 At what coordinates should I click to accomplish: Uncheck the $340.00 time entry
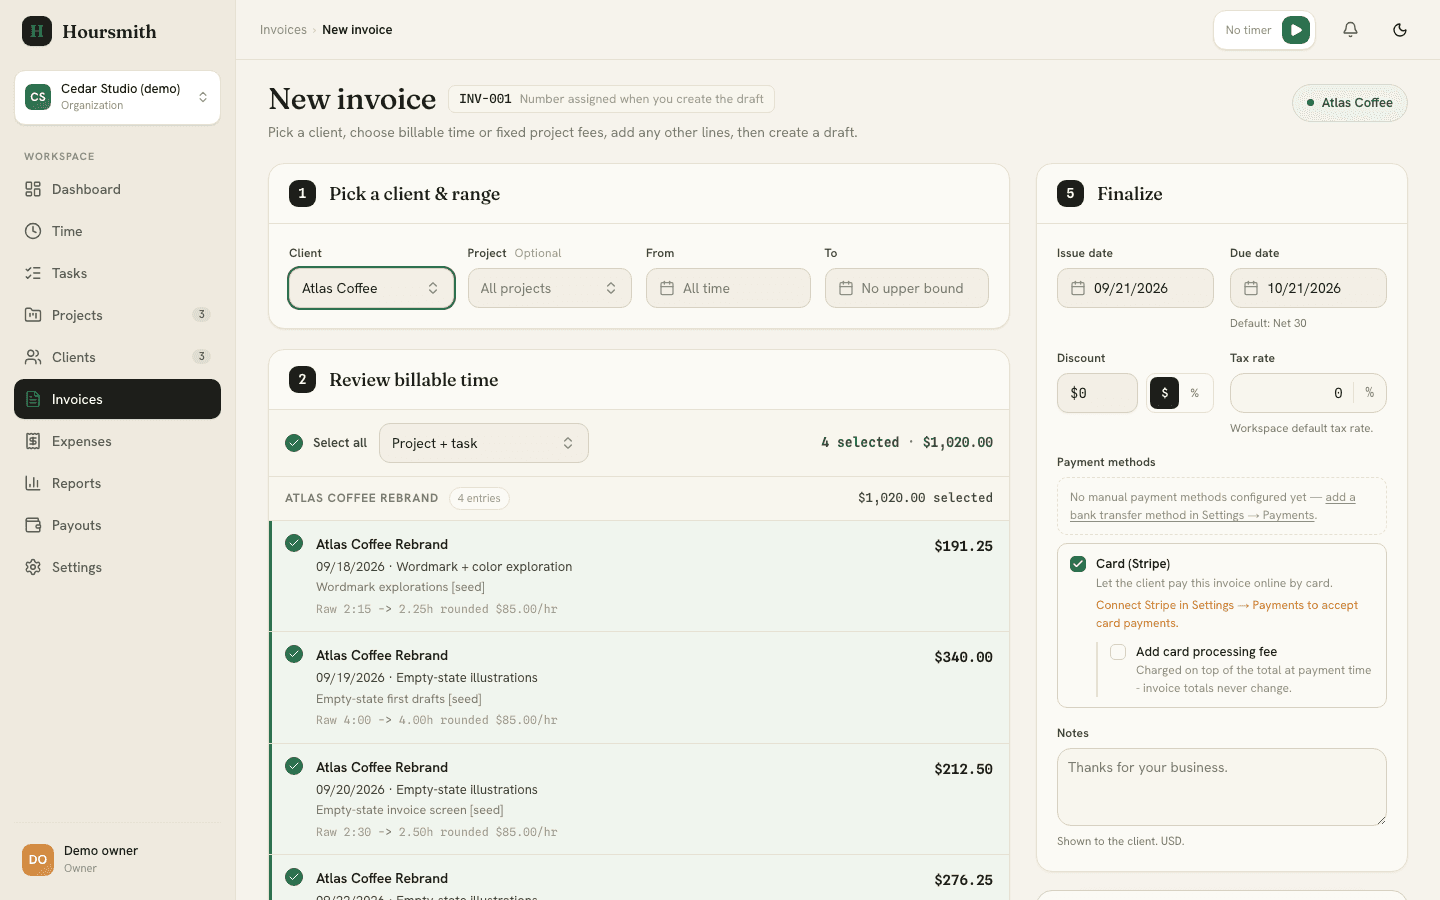tap(294, 654)
